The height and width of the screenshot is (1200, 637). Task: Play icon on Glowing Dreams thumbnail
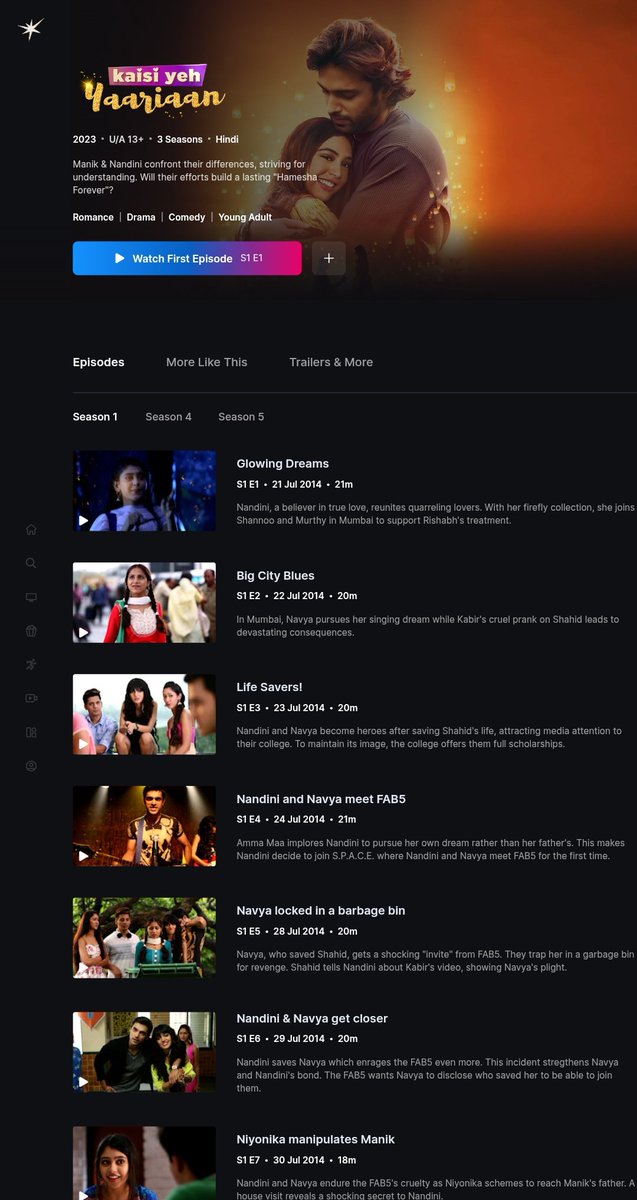click(84, 520)
